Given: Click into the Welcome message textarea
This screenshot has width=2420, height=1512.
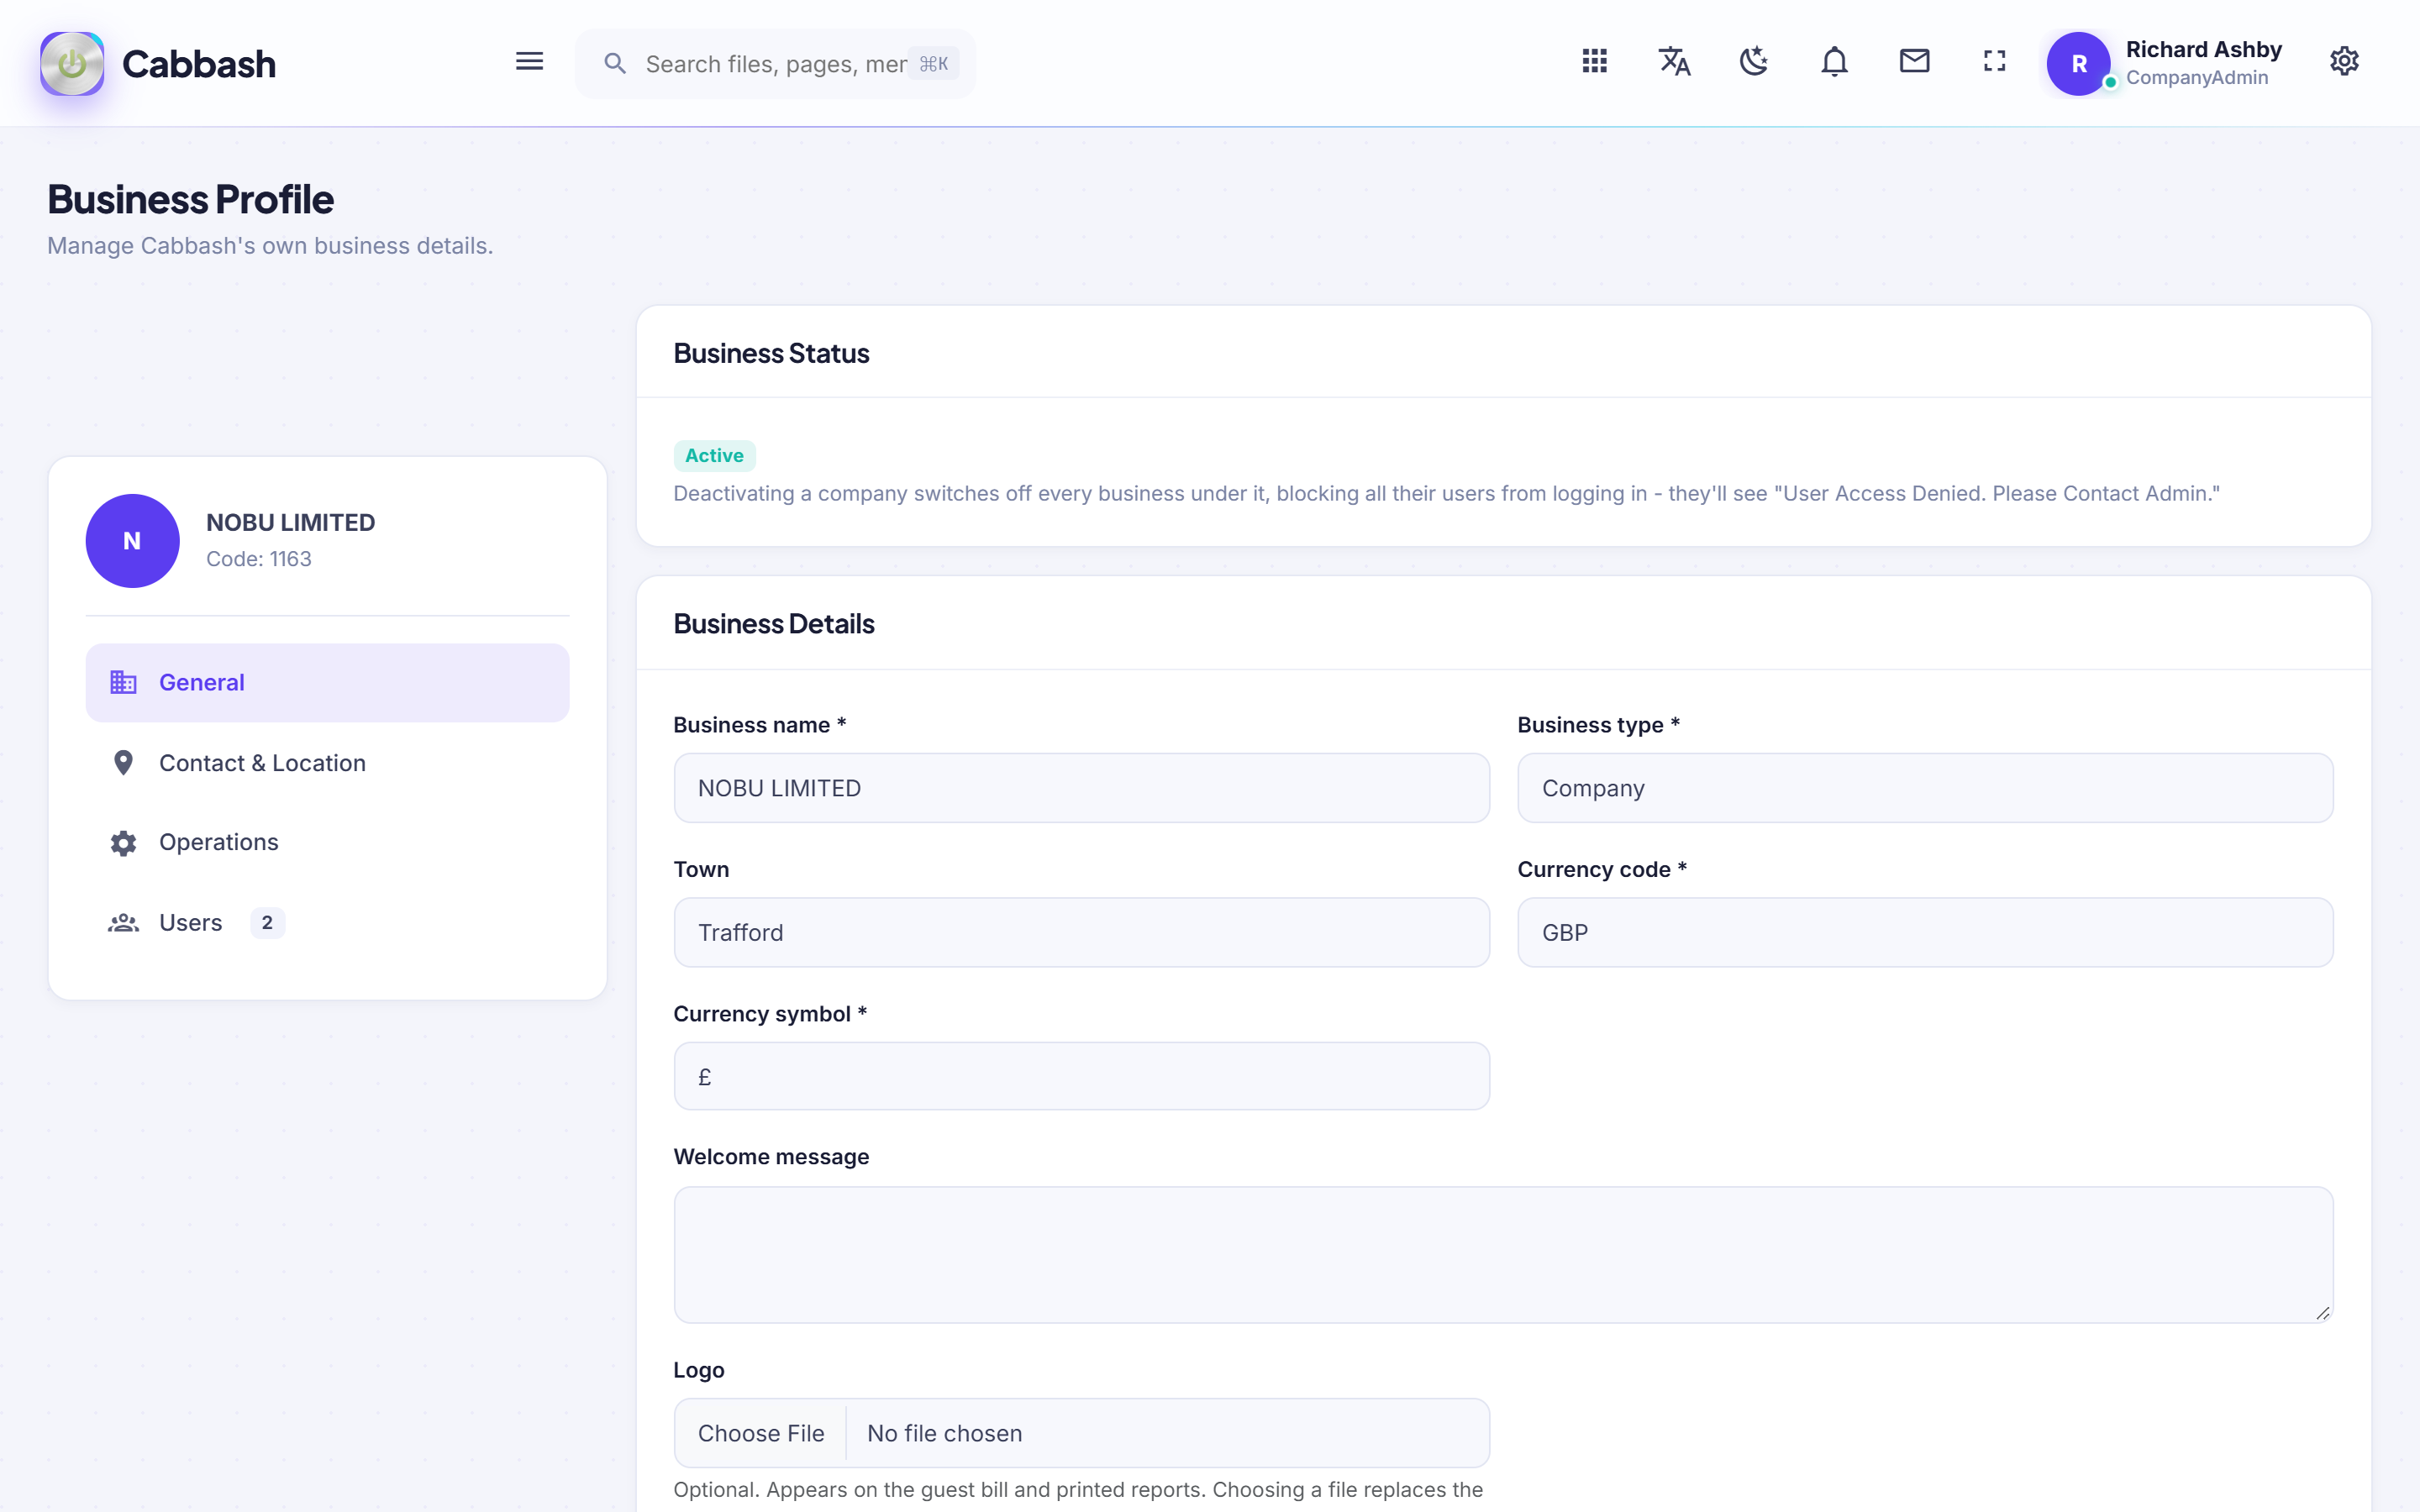Looking at the screenshot, I should pyautogui.click(x=1503, y=1255).
